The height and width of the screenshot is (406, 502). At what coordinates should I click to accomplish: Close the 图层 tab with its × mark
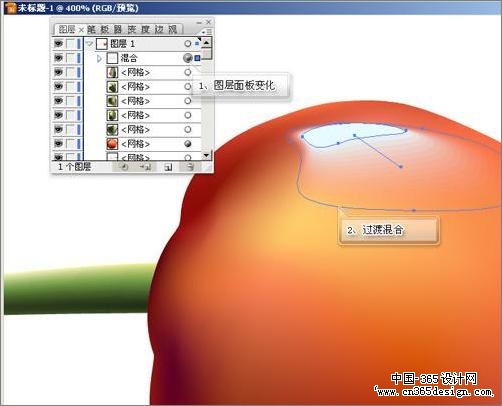tap(81, 30)
